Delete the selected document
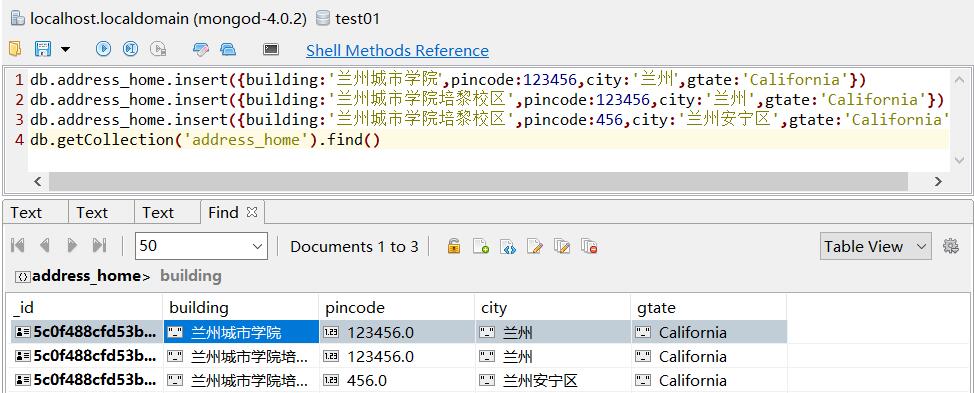This screenshot has width=974, height=393. 589,246
